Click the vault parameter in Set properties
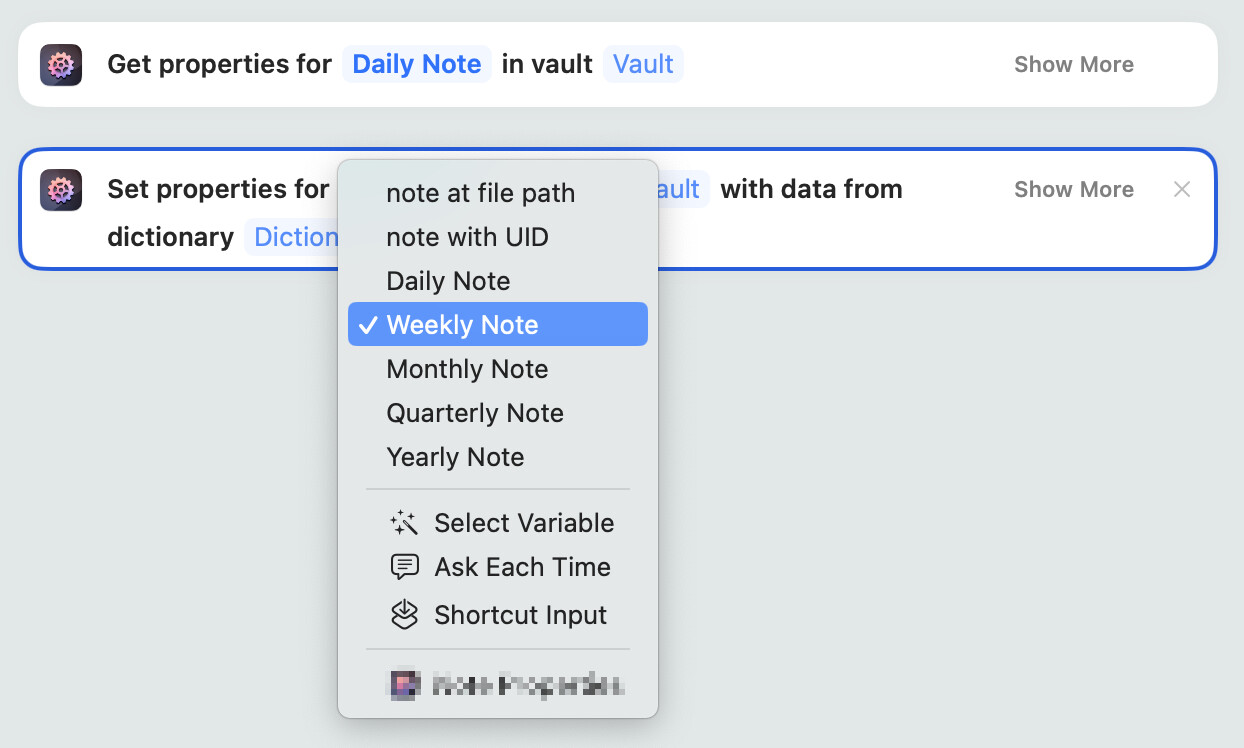 [x=684, y=190]
